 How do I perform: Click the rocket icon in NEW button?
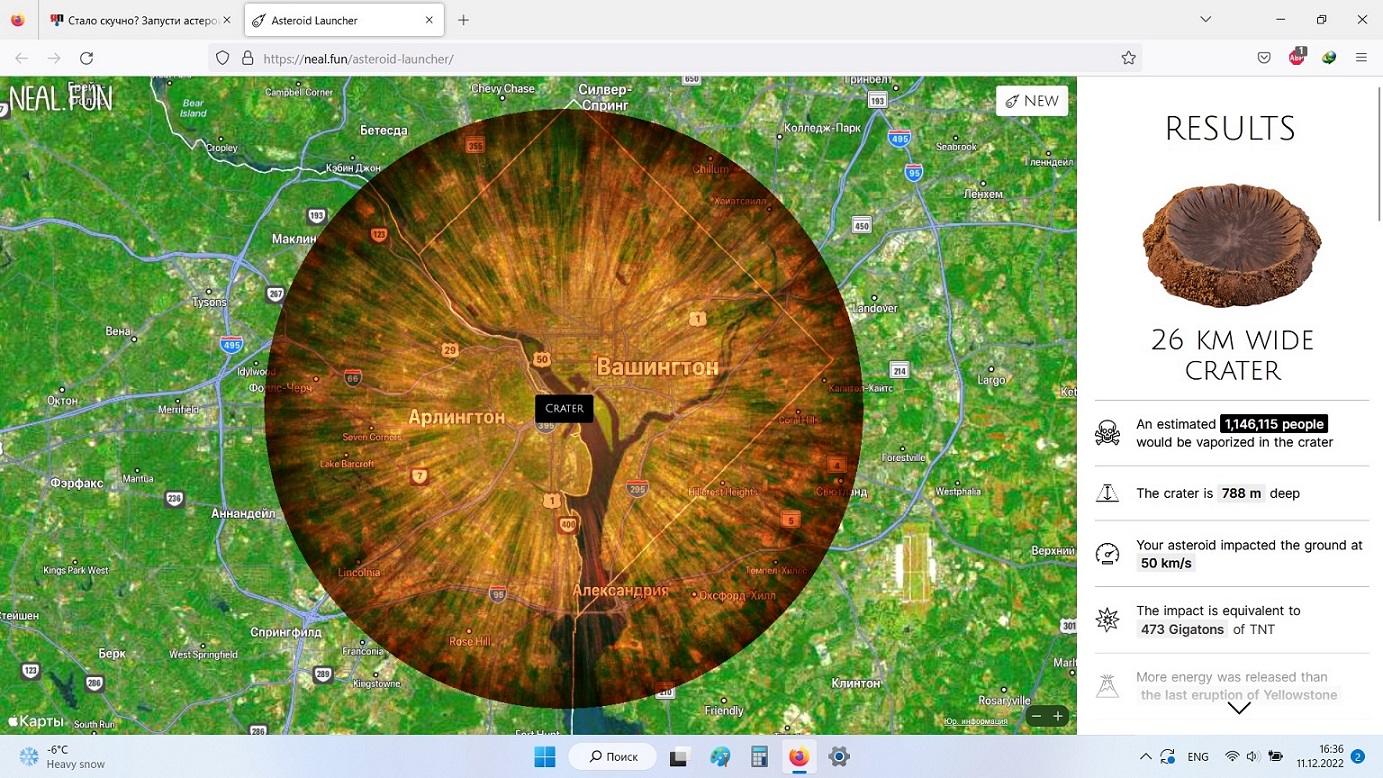(x=1012, y=101)
